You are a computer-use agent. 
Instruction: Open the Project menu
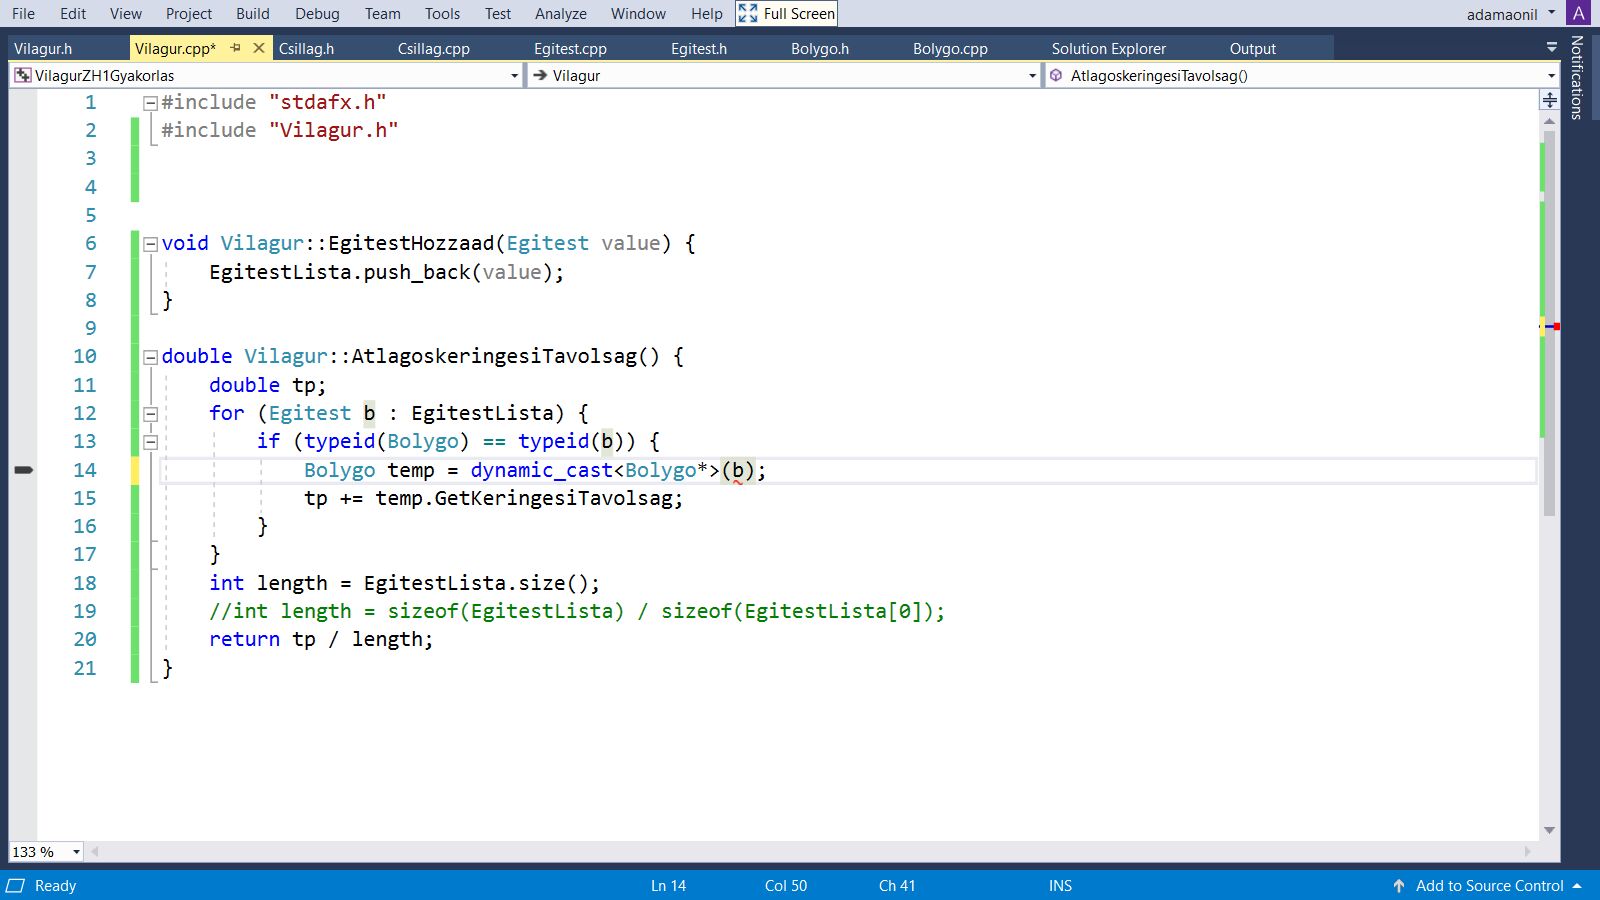pyautogui.click(x=189, y=13)
